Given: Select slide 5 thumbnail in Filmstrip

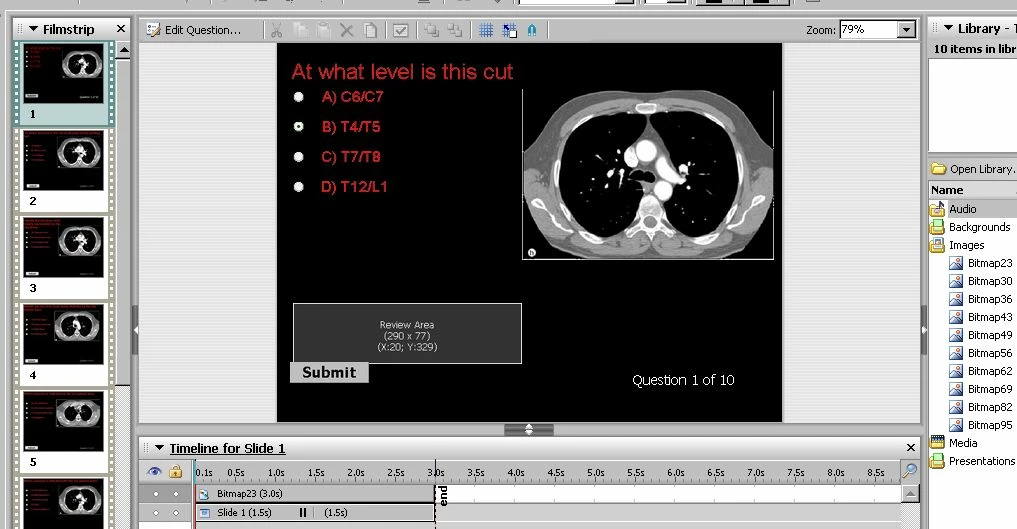Looking at the screenshot, I should pyautogui.click(x=64, y=421).
